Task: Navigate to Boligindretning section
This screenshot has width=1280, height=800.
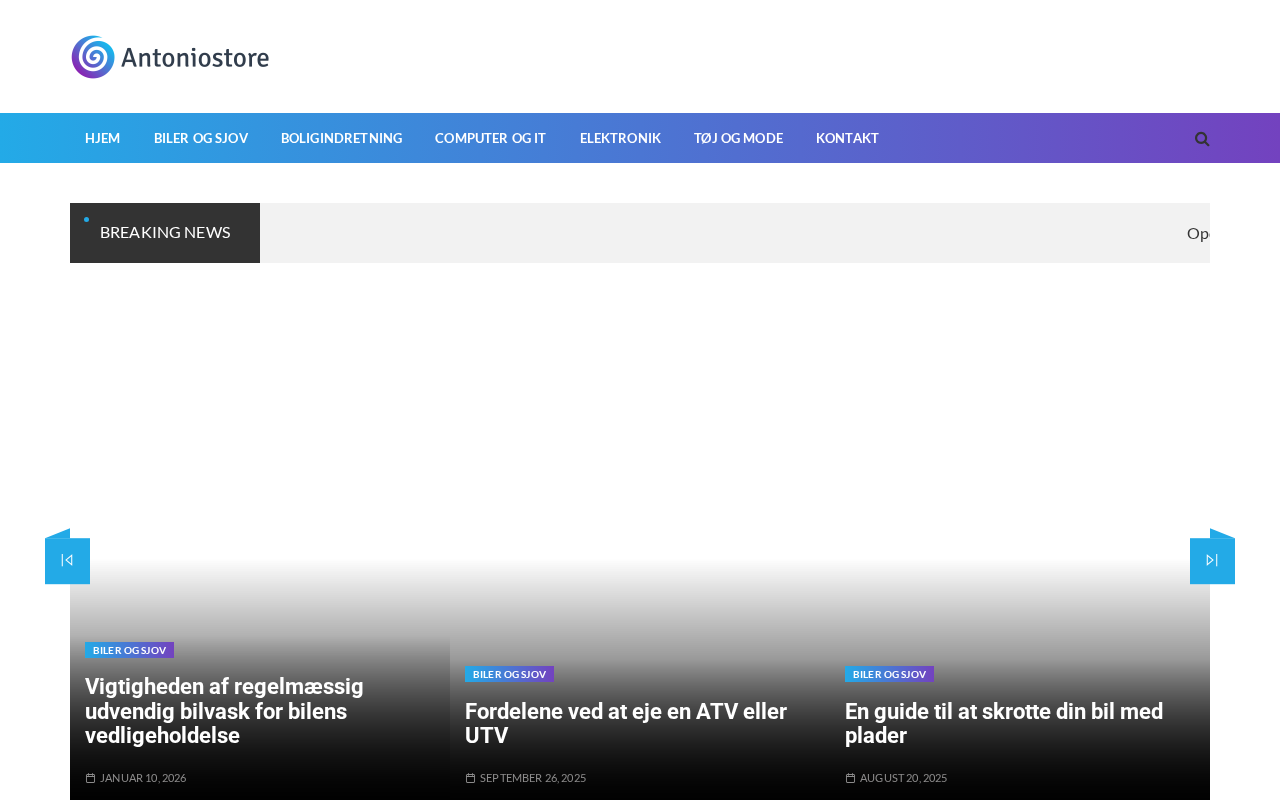Action: pos(341,138)
